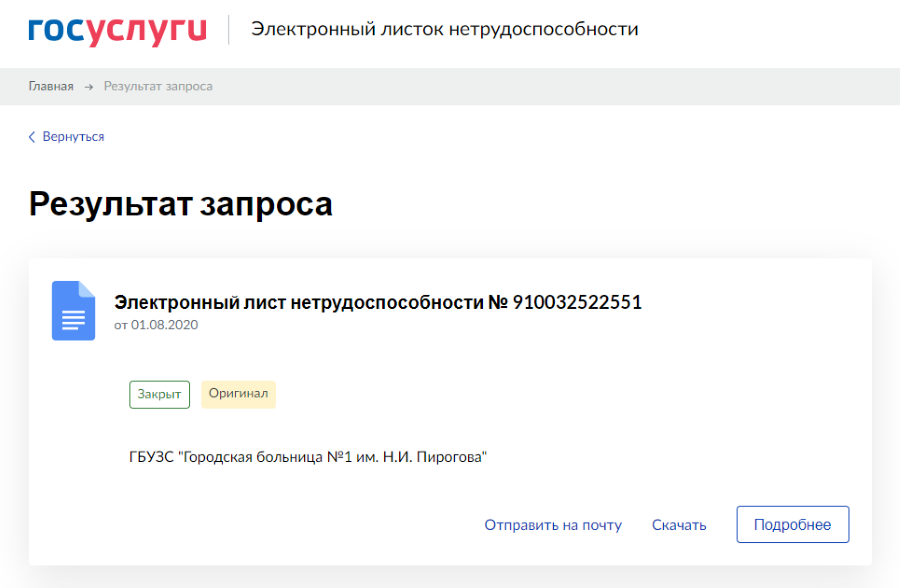Select the Госуслуги logo
Image resolution: width=900 pixels, height=588 pixels.
pyautogui.click(x=118, y=30)
